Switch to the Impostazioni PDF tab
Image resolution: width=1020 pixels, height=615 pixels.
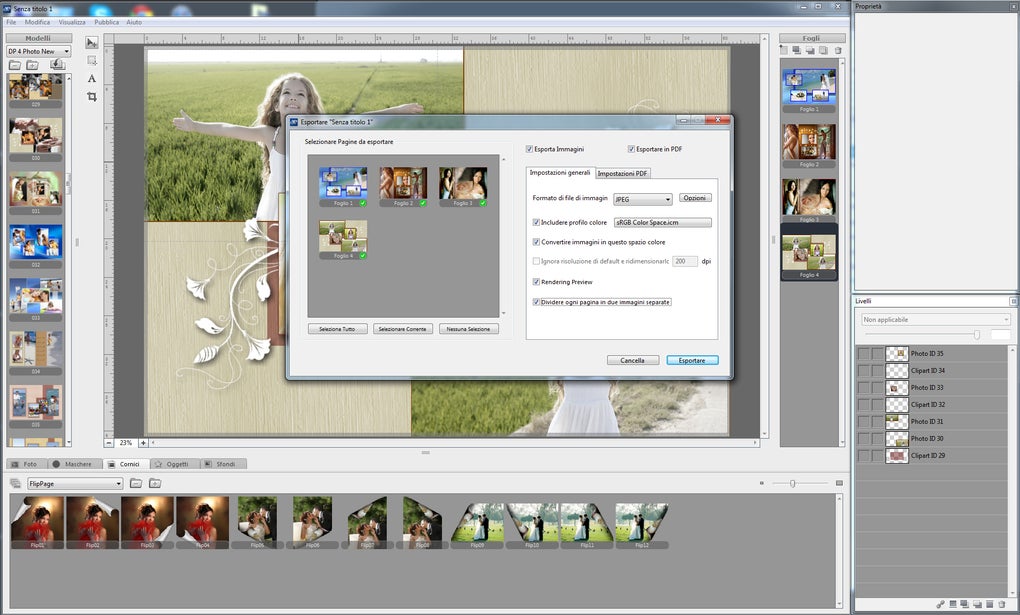tap(623, 173)
